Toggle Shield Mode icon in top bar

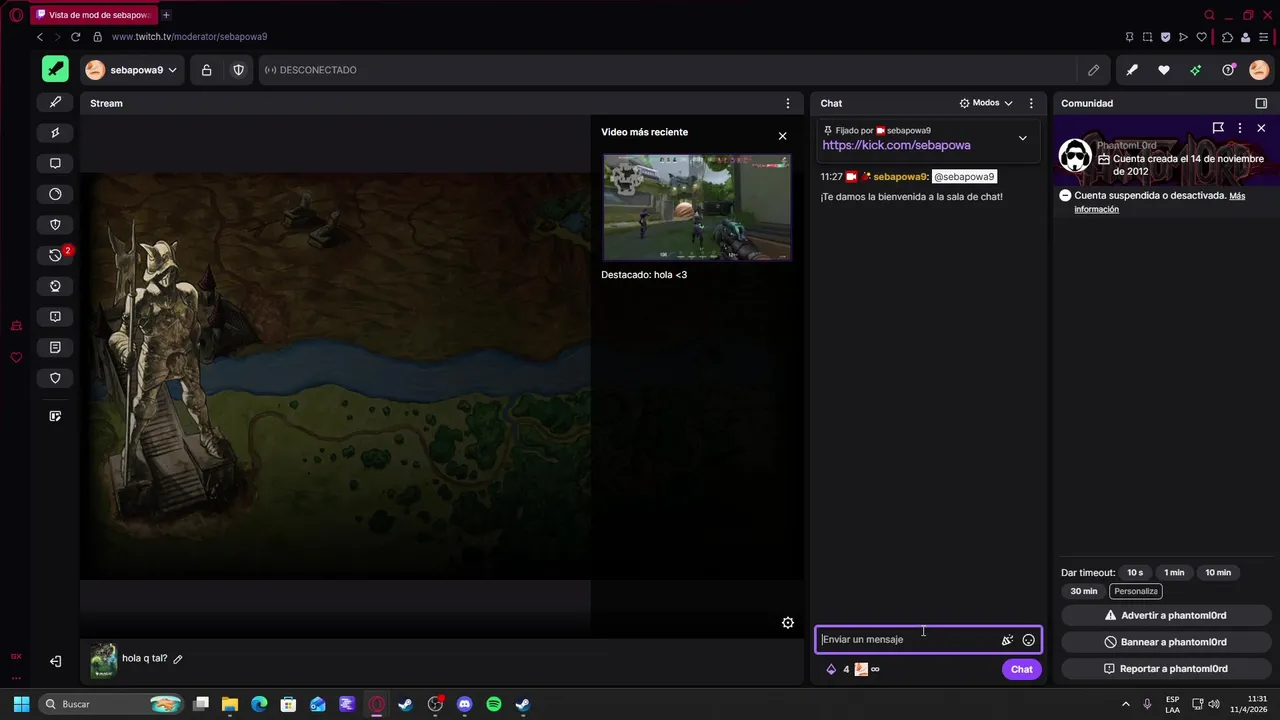[x=238, y=70]
